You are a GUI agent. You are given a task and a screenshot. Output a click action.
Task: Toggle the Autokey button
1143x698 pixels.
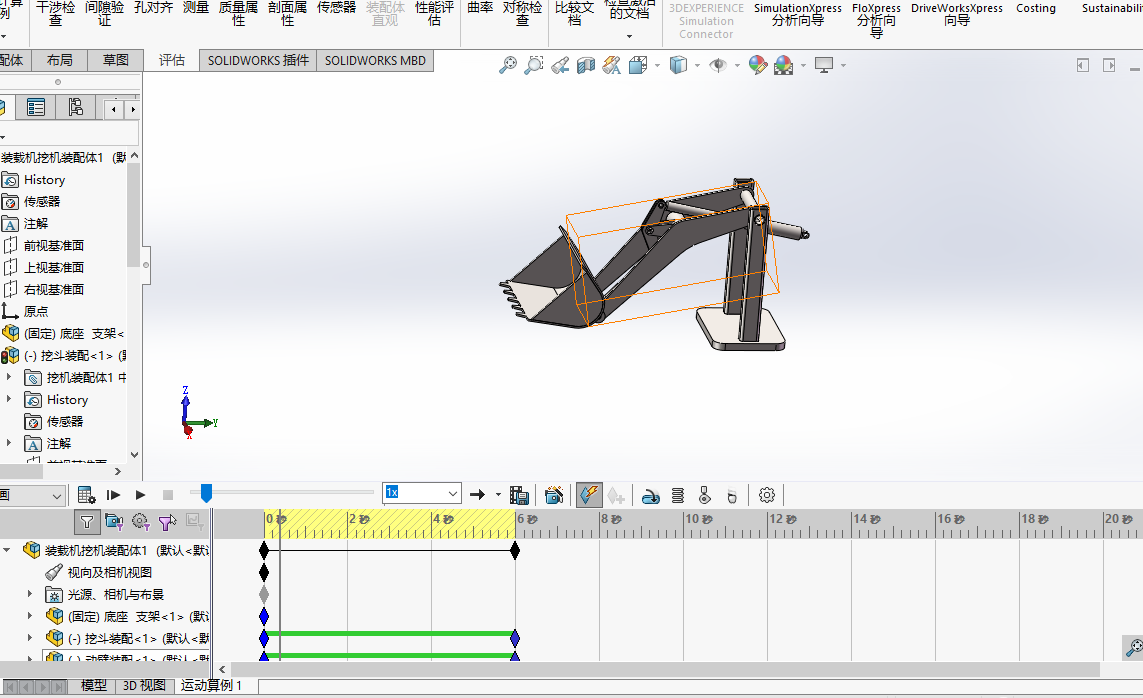coord(587,494)
